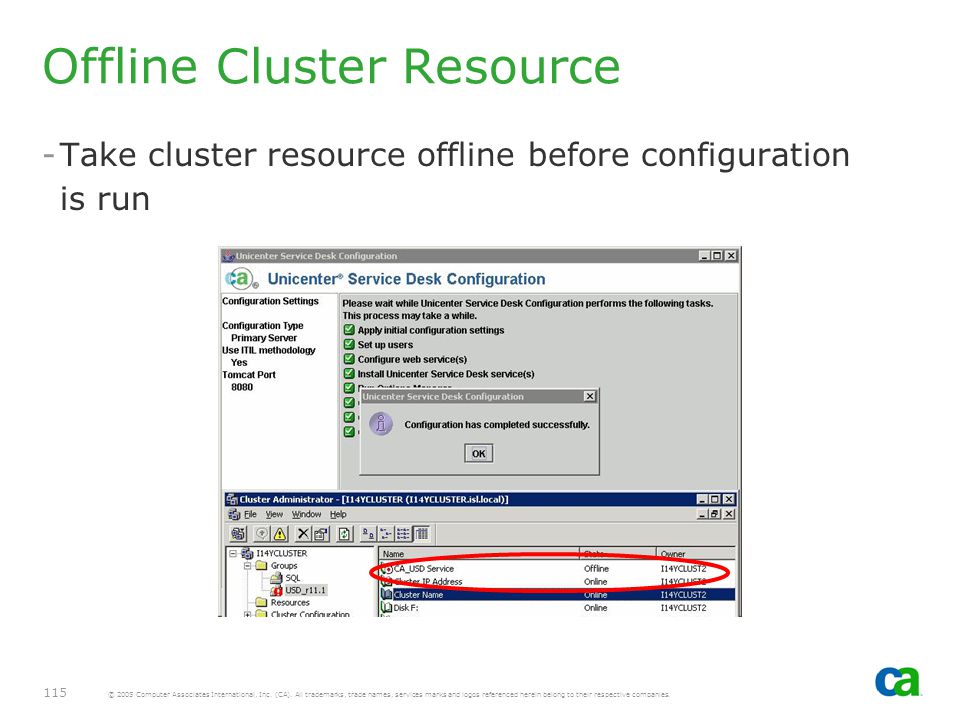
Task: Select I14YCLUSTER root node label
Action: (282, 553)
